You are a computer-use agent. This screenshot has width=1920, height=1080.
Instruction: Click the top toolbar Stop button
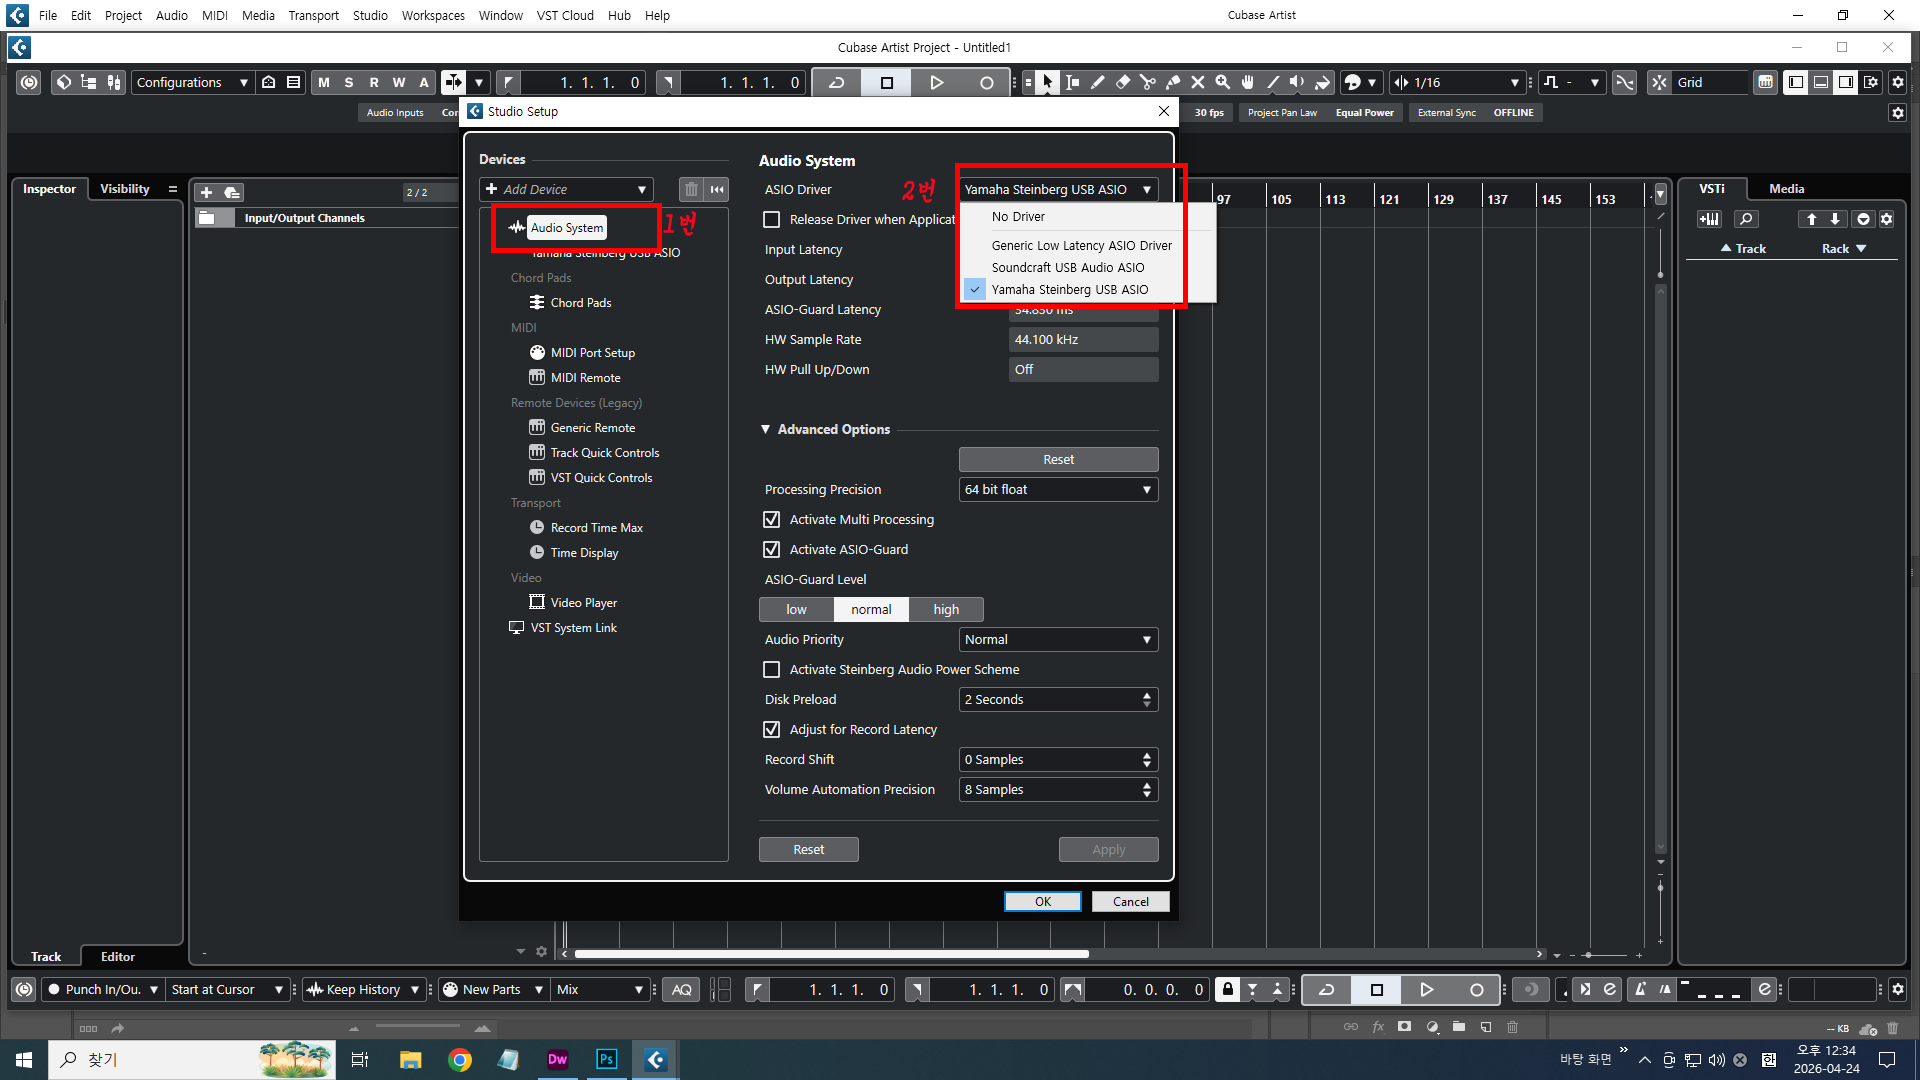coord(887,82)
